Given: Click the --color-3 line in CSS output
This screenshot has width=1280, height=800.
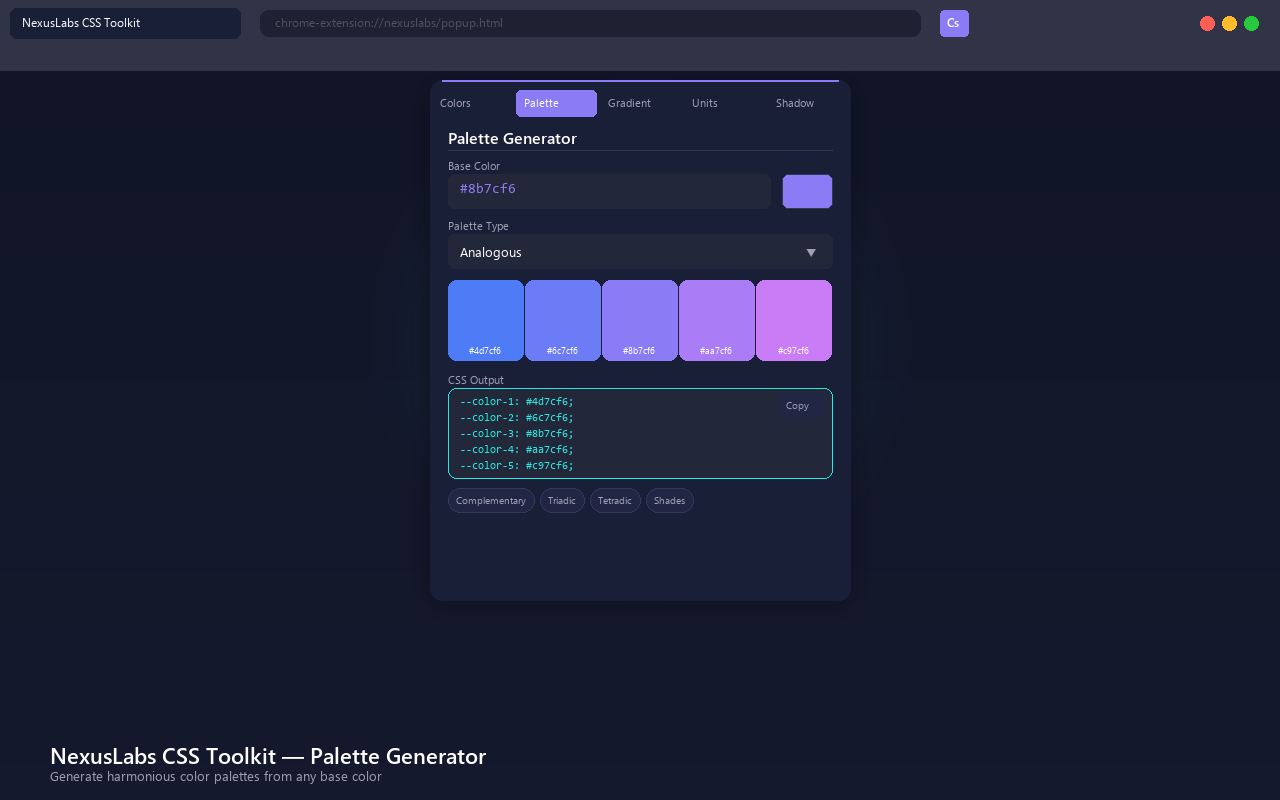Looking at the screenshot, I should click(x=517, y=434).
